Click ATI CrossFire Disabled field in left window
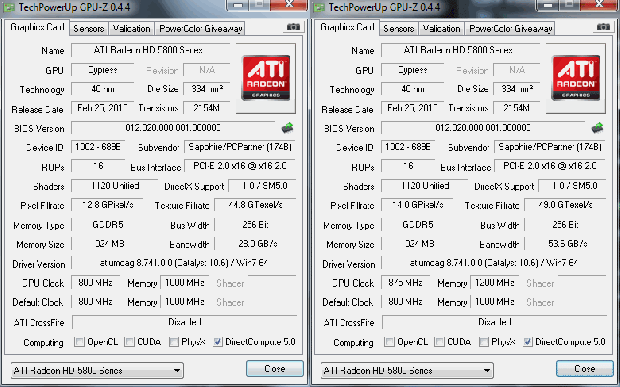This screenshot has width=620, height=387. tap(185, 322)
